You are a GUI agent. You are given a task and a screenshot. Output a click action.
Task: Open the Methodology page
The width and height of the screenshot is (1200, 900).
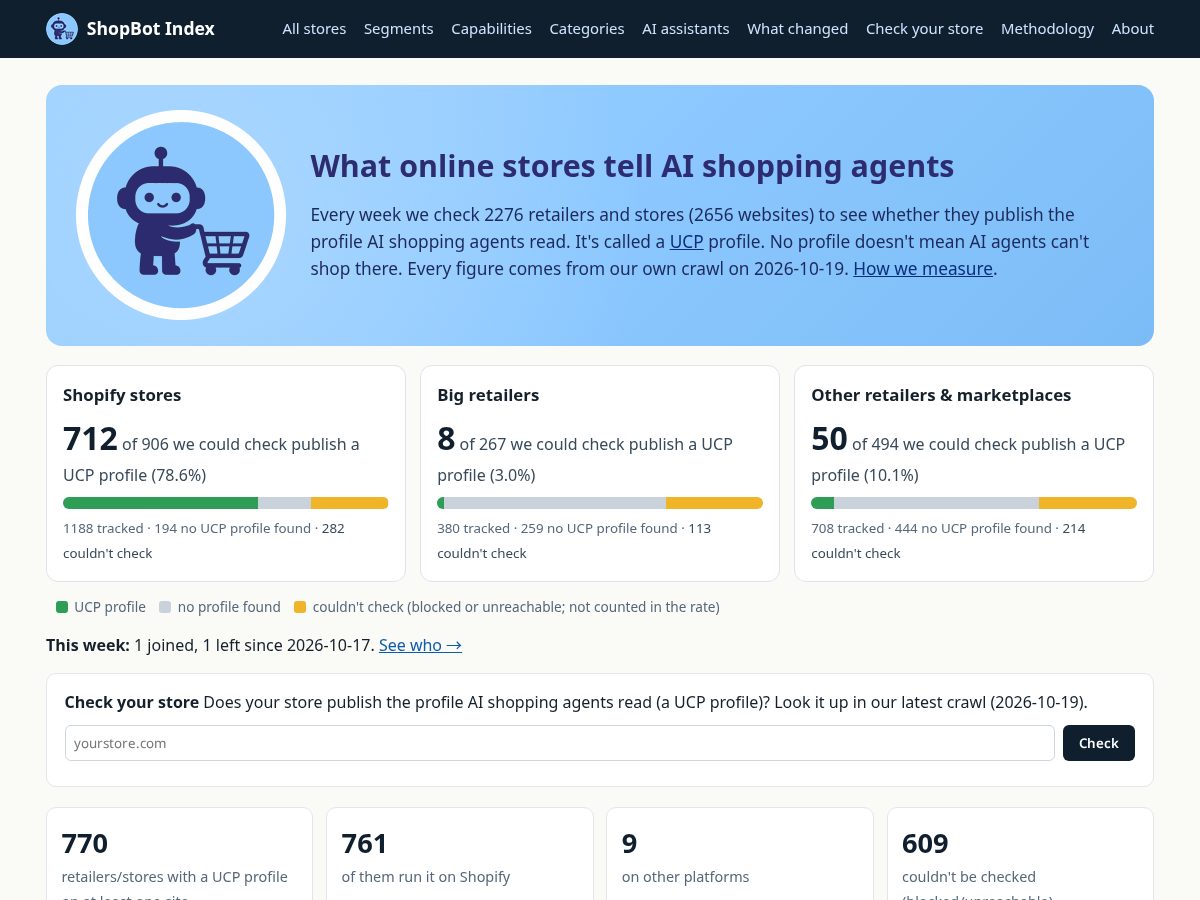click(1047, 29)
